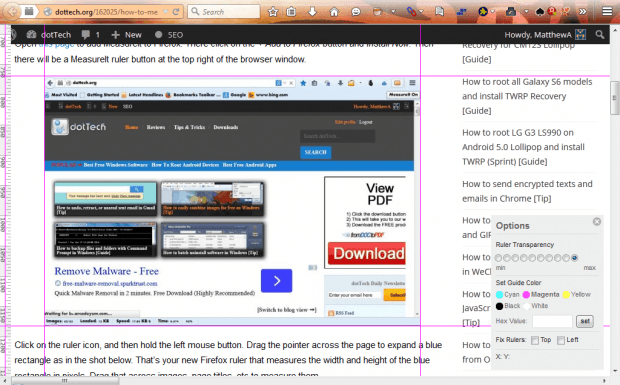620x385 pixels.
Task: Expand the dropdown beside the chain icon
Action: 422,12
